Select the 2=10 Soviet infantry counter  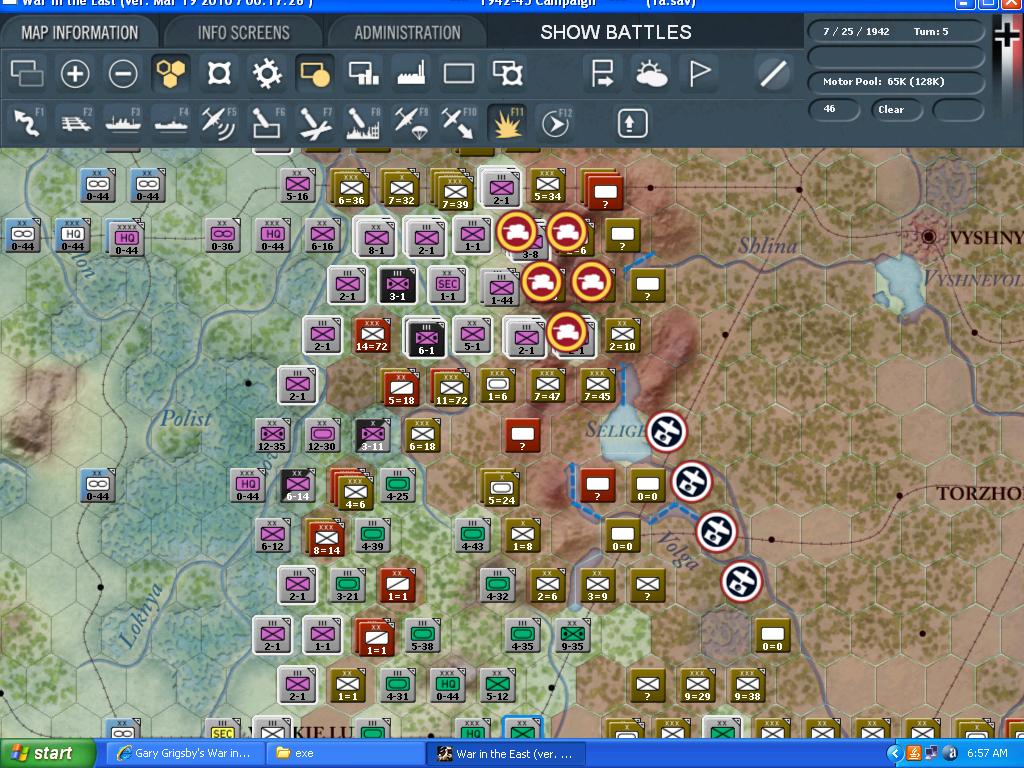click(x=622, y=336)
